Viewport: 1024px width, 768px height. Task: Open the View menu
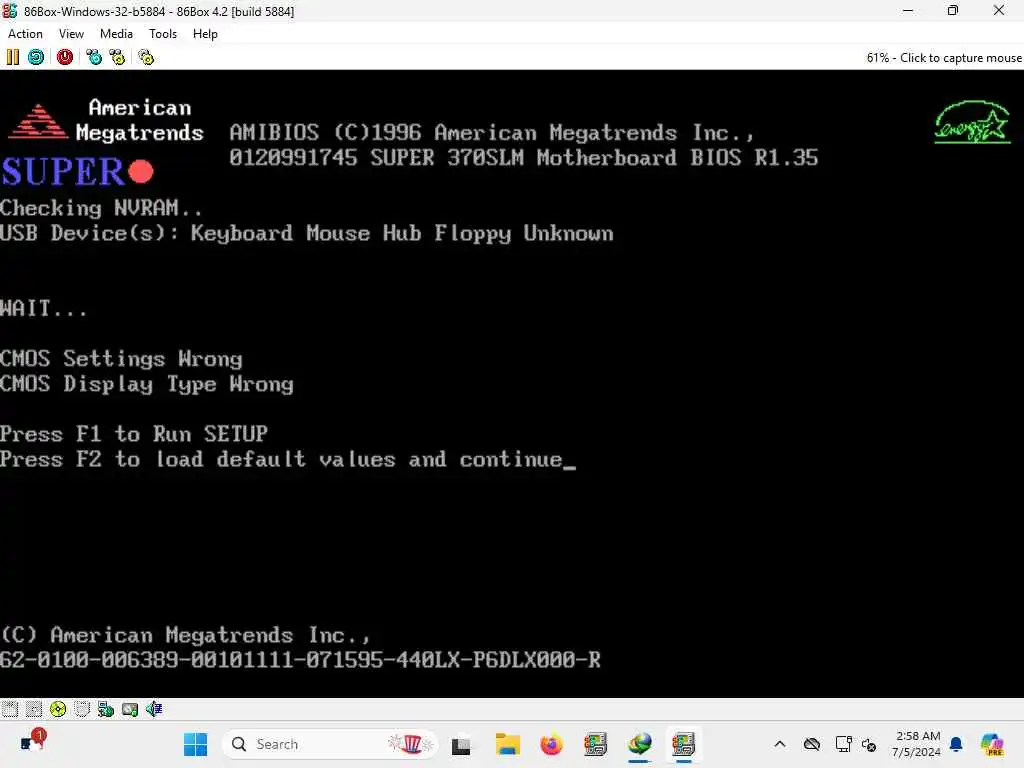click(71, 34)
